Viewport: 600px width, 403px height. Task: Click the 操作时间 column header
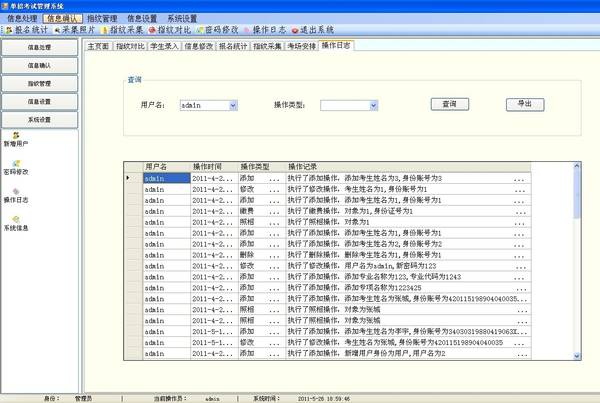click(x=208, y=166)
